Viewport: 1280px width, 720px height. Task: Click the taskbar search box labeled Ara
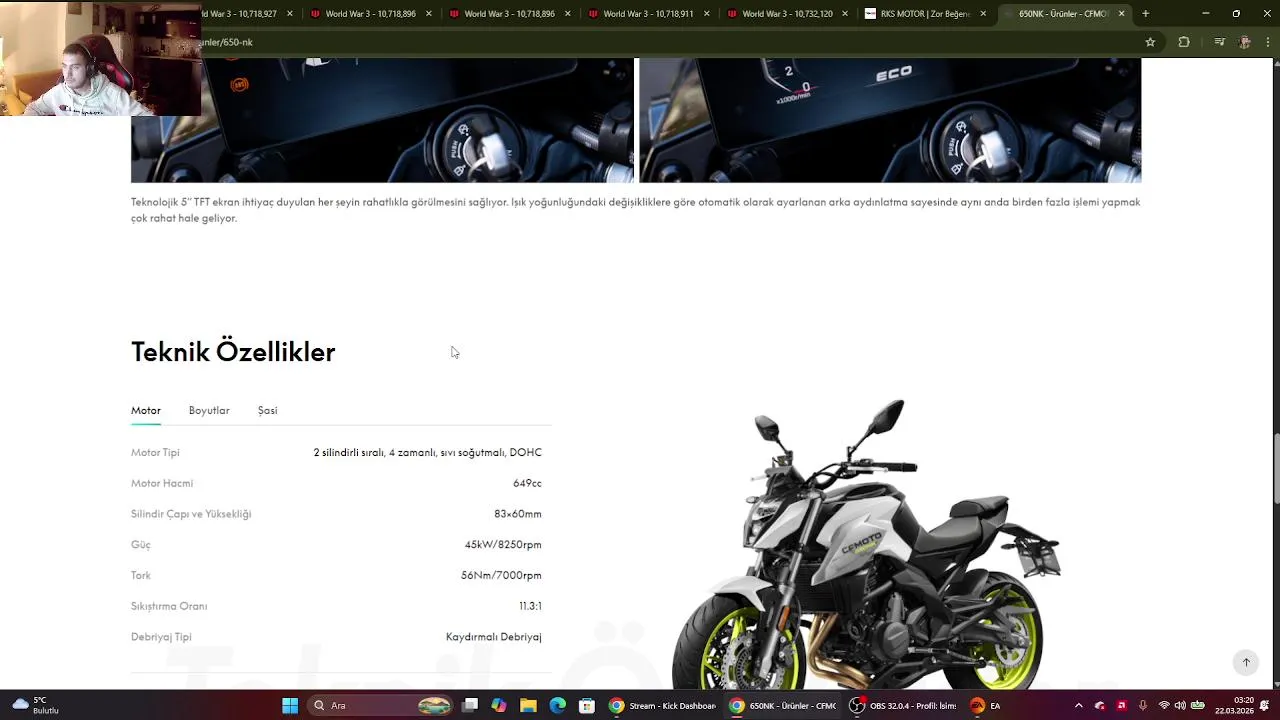click(x=380, y=706)
